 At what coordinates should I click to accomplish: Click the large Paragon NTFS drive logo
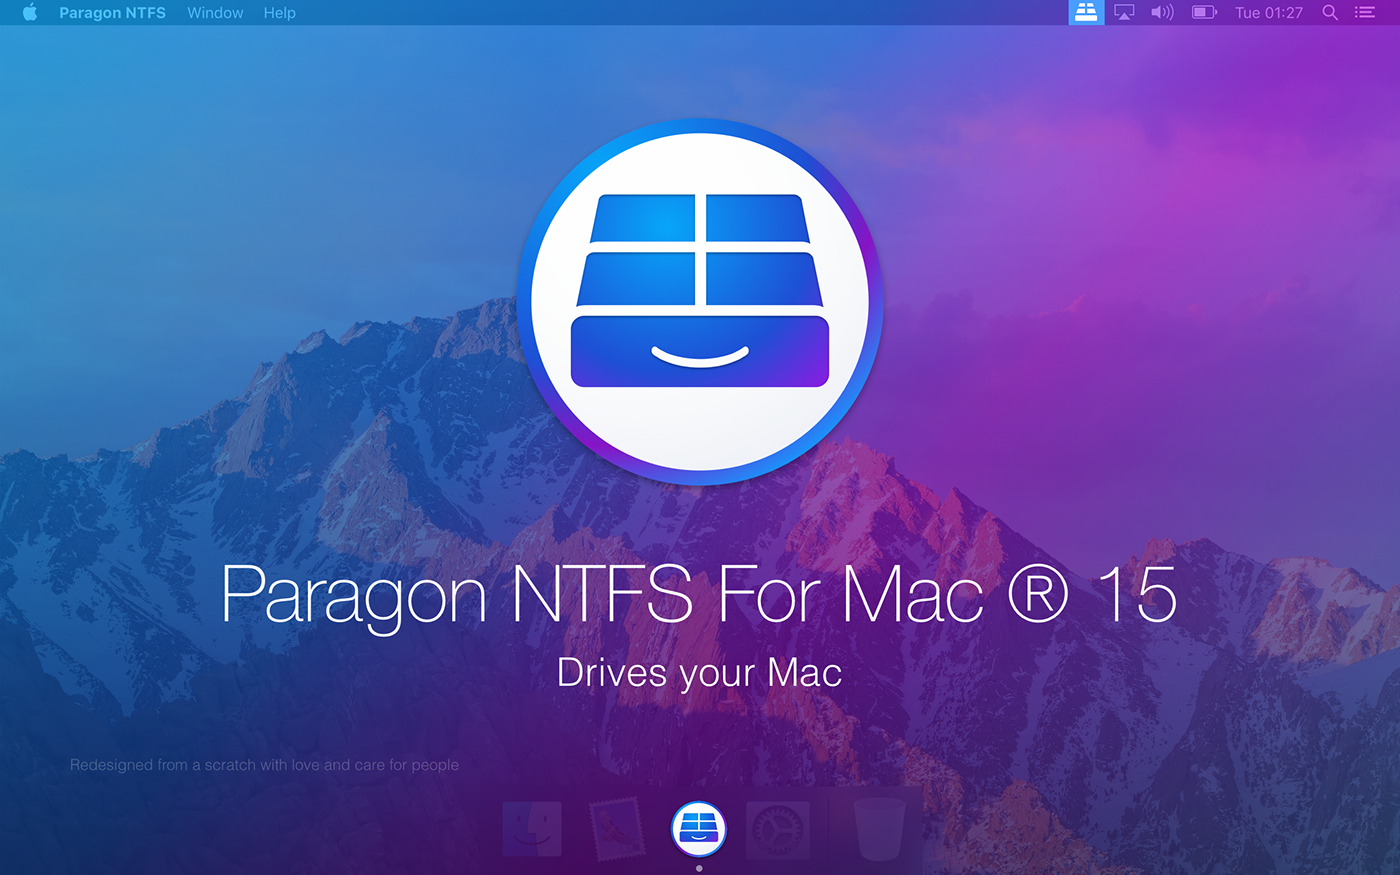click(700, 302)
